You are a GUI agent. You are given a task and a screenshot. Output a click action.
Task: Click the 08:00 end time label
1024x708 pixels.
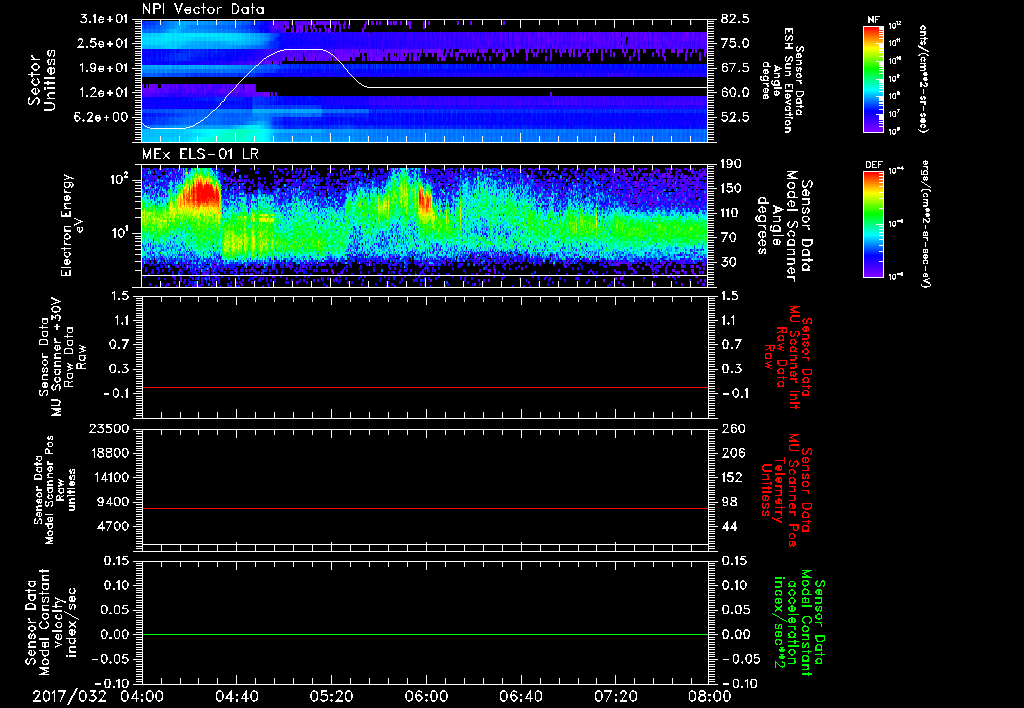[x=709, y=695]
